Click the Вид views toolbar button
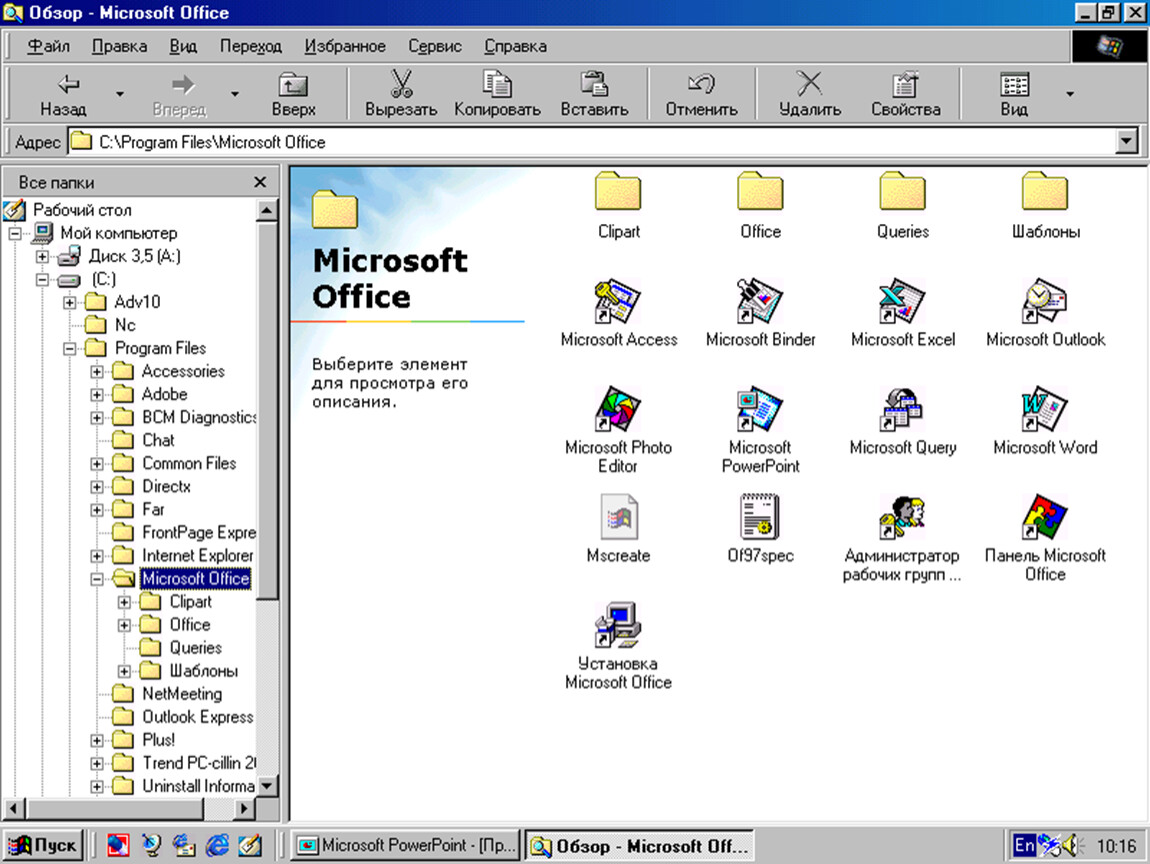This screenshot has height=864, width=1150. pyautogui.click(x=1014, y=95)
